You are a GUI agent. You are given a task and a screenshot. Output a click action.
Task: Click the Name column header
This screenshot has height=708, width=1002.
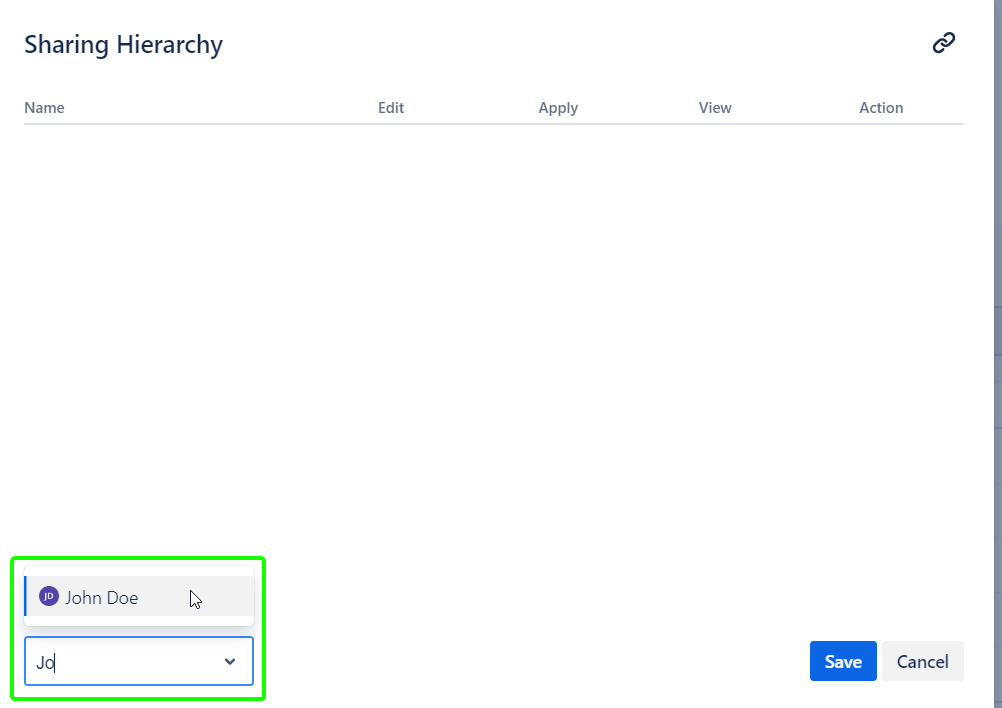(x=44, y=108)
